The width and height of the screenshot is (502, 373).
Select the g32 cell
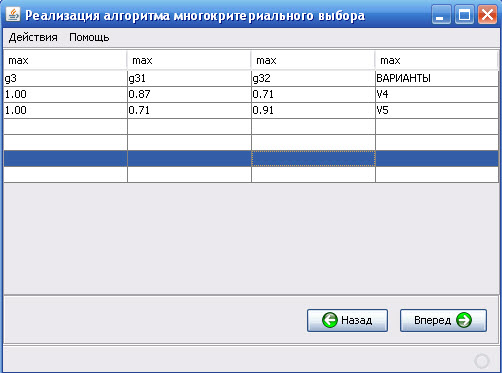[314, 79]
